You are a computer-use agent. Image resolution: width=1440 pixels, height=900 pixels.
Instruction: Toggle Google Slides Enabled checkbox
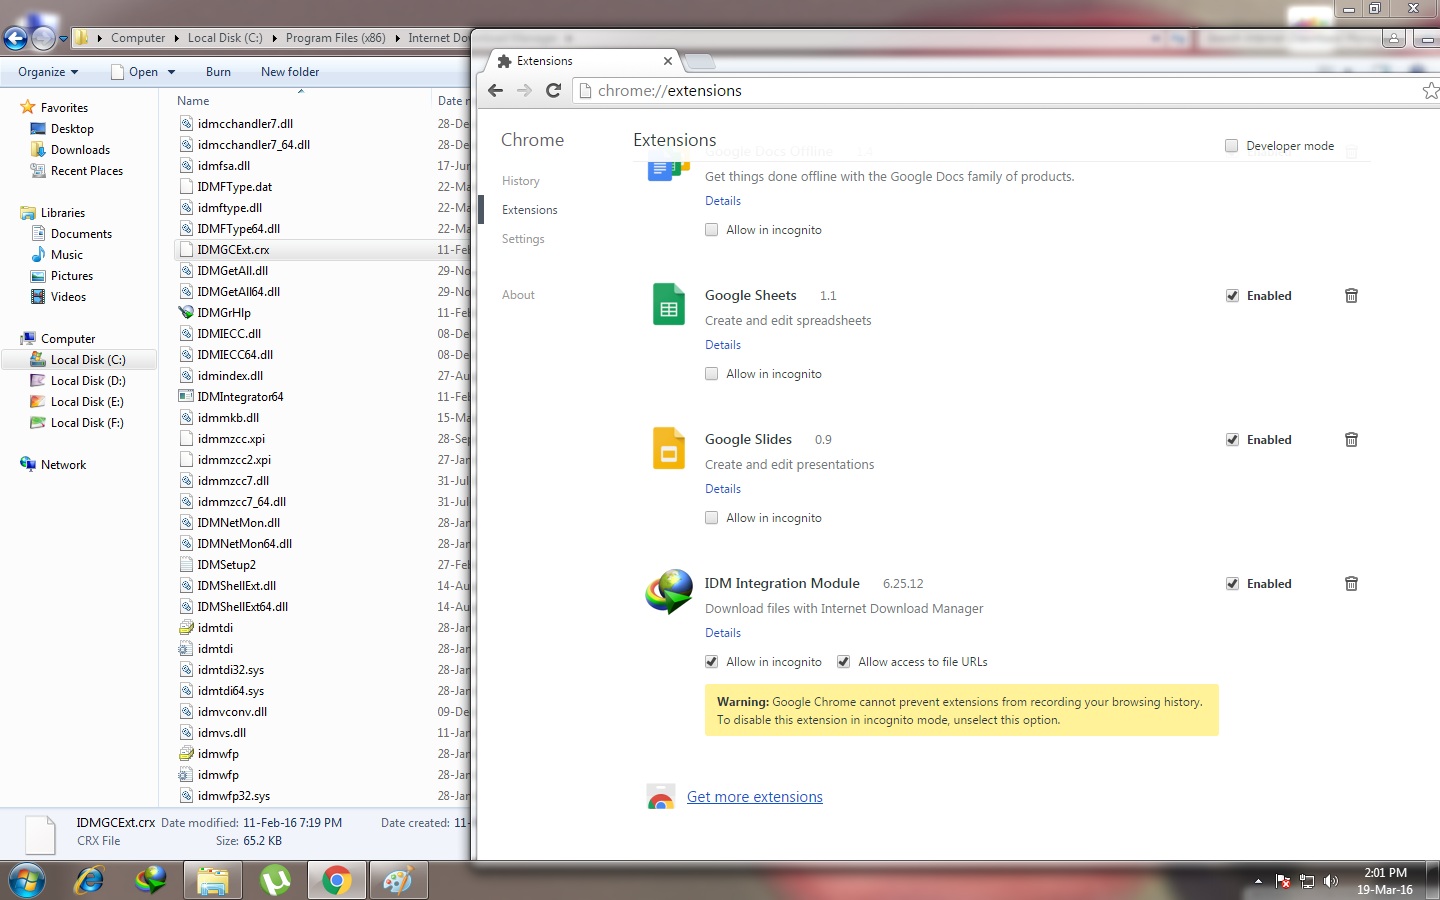pos(1232,440)
